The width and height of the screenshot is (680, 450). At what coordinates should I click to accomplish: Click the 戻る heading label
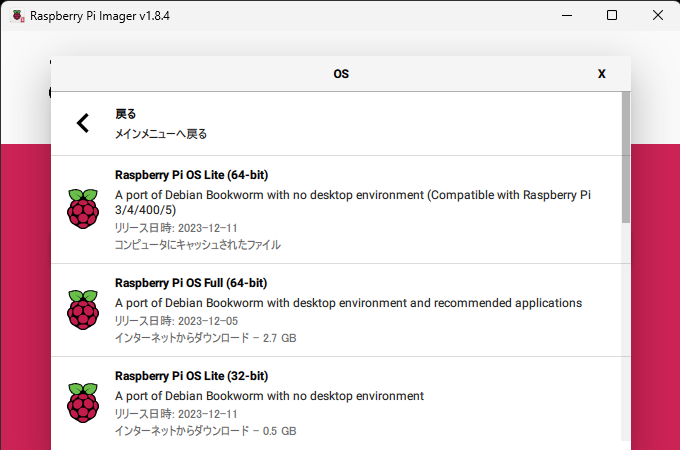point(126,114)
